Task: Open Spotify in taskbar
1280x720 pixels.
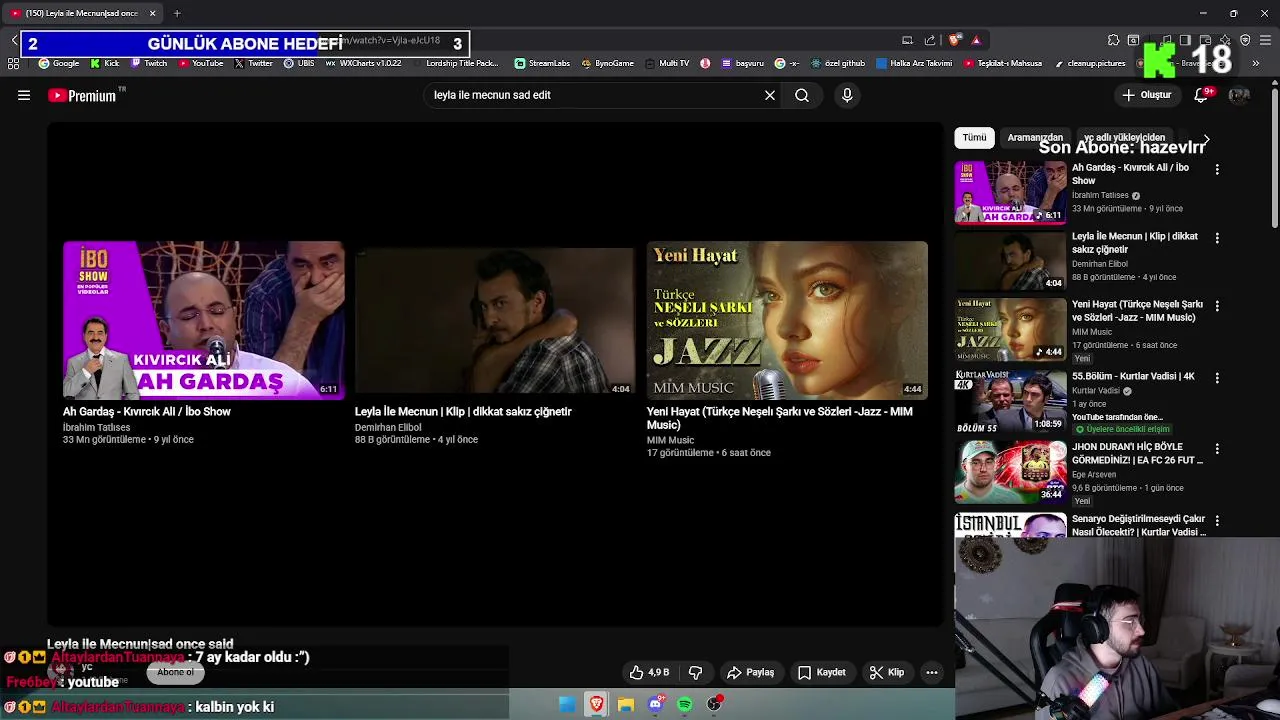Action: [x=685, y=704]
